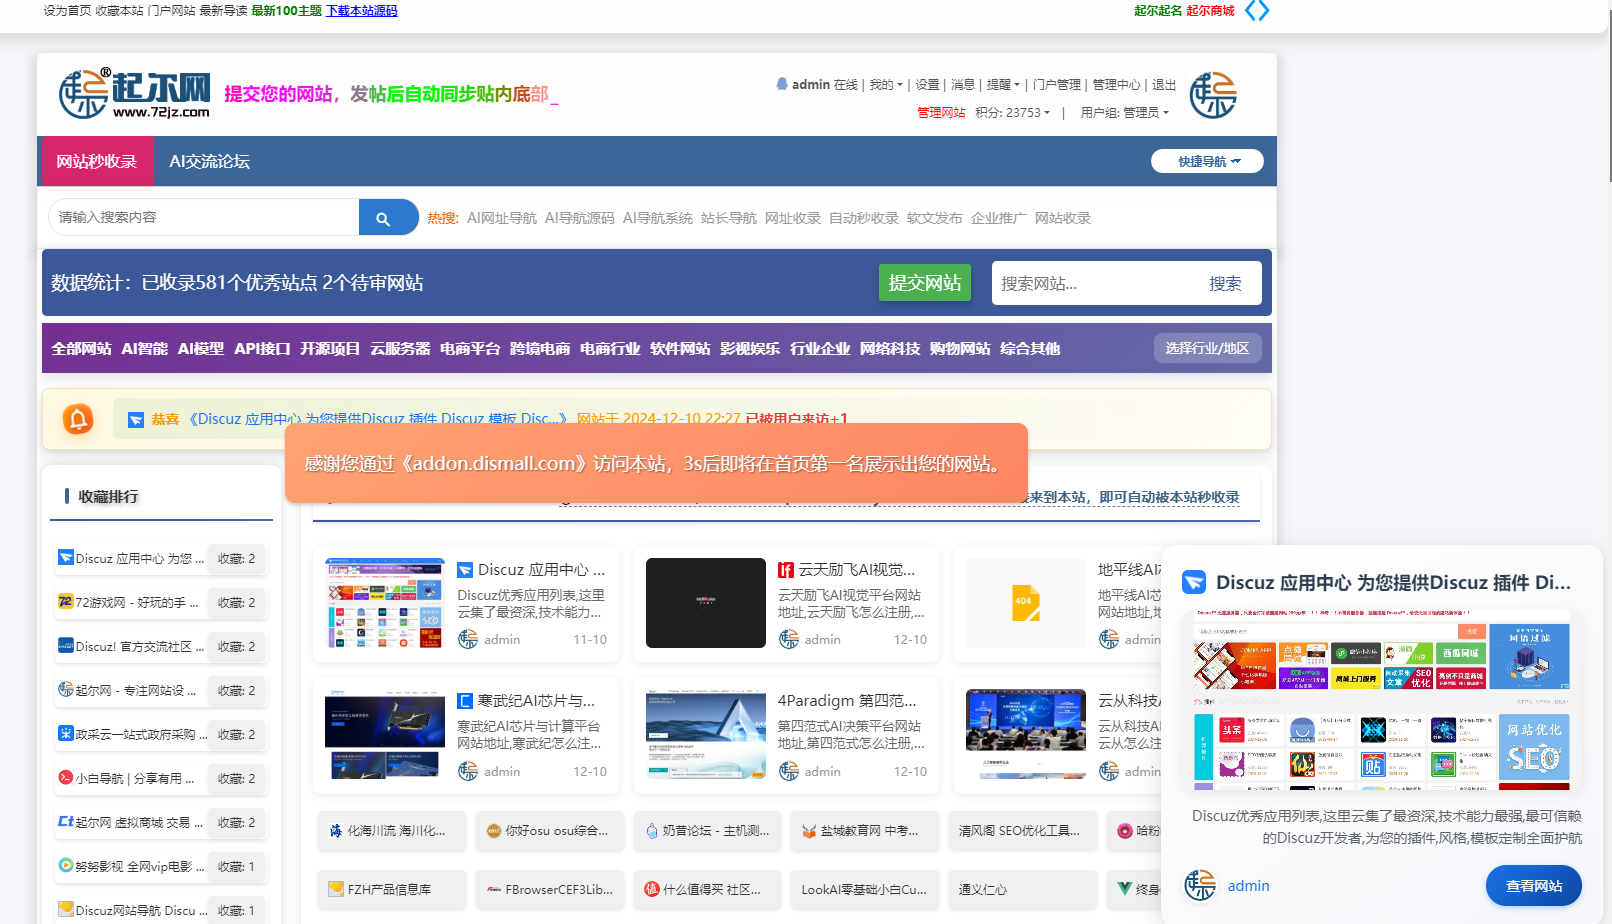Image resolution: width=1612 pixels, height=924 pixels.
Task: Click the 退出 logout link
Action: click(x=1164, y=85)
